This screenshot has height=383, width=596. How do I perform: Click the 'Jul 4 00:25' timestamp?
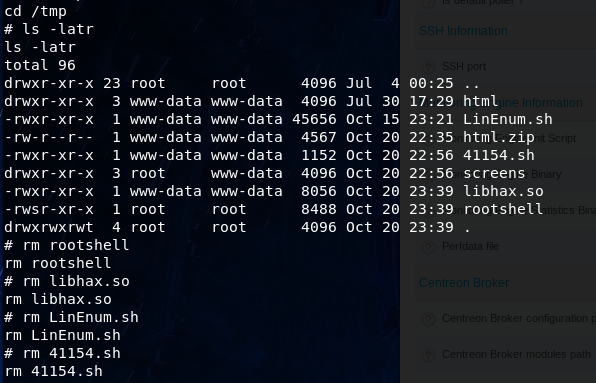(400, 83)
